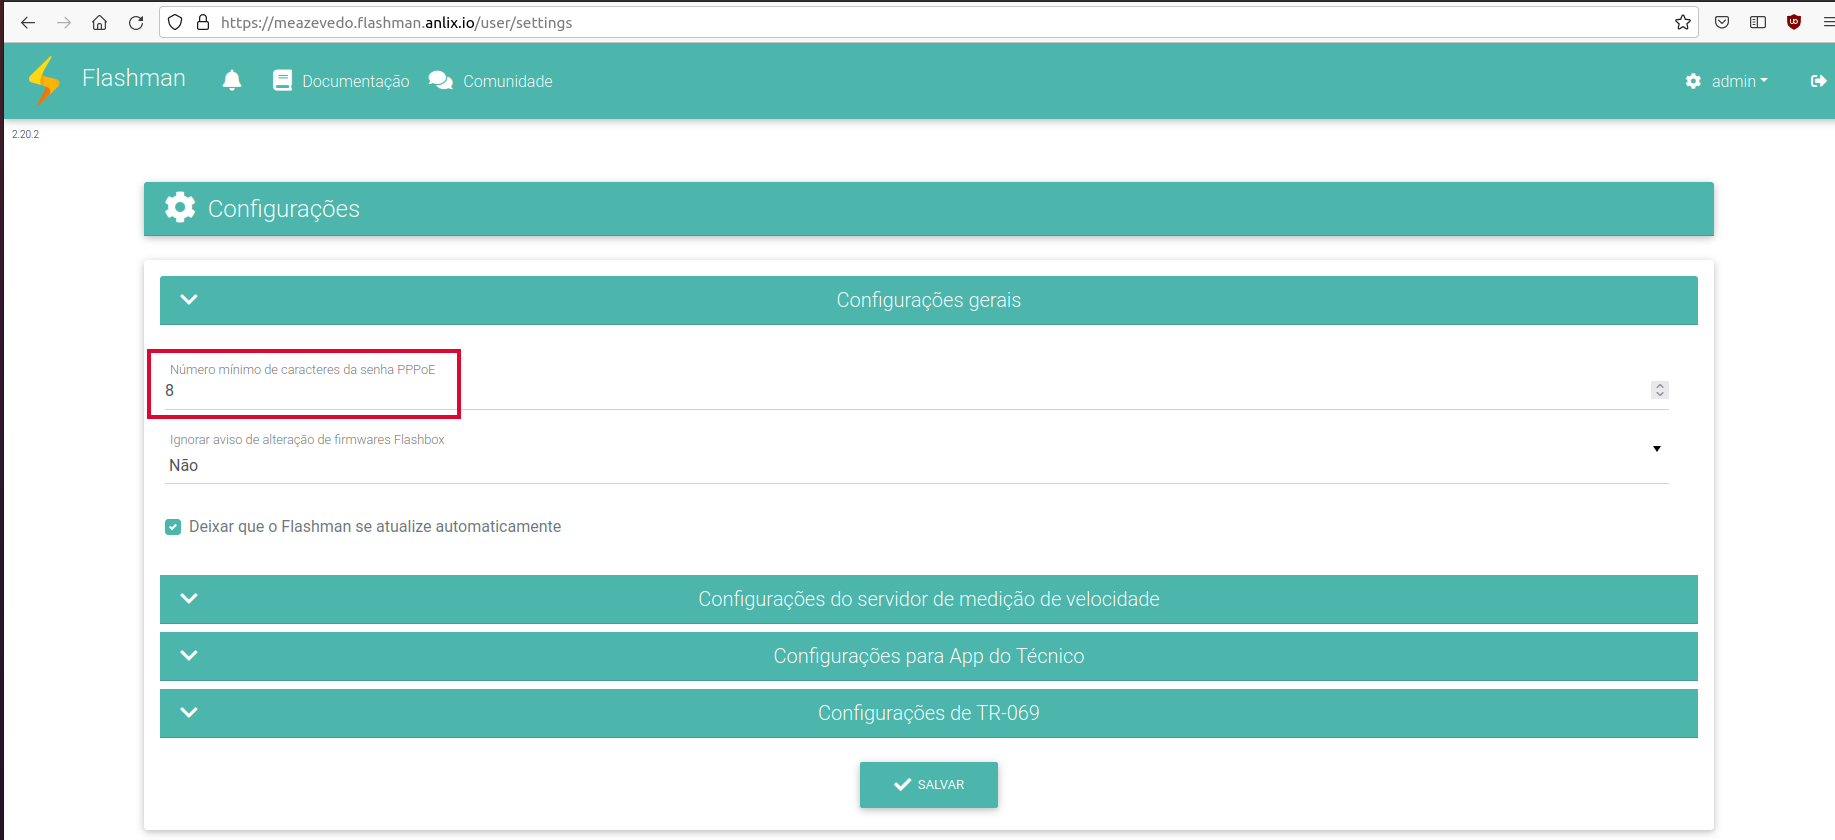Open the notifications bell icon

coord(232,81)
